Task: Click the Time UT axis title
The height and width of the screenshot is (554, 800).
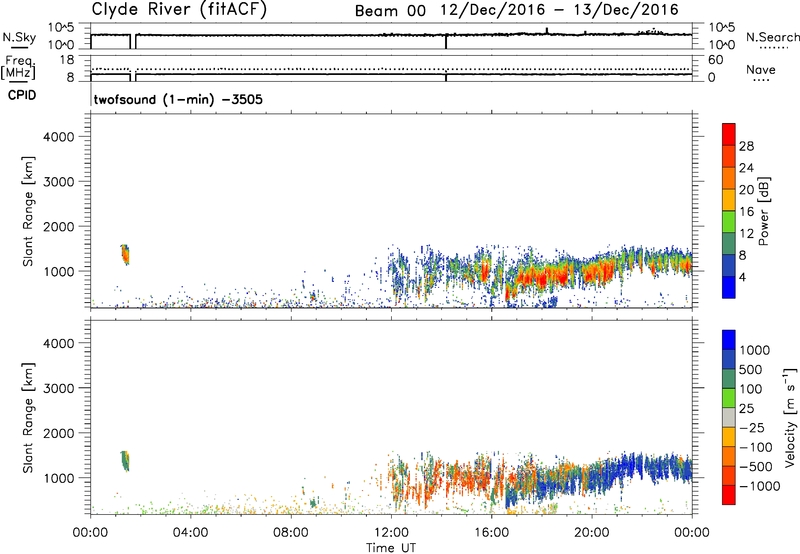Action: pyautogui.click(x=391, y=548)
